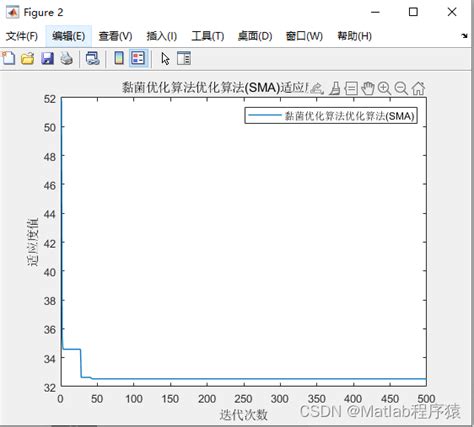
Task: Click the Link Plot toolbar icon
Action: click(92, 58)
